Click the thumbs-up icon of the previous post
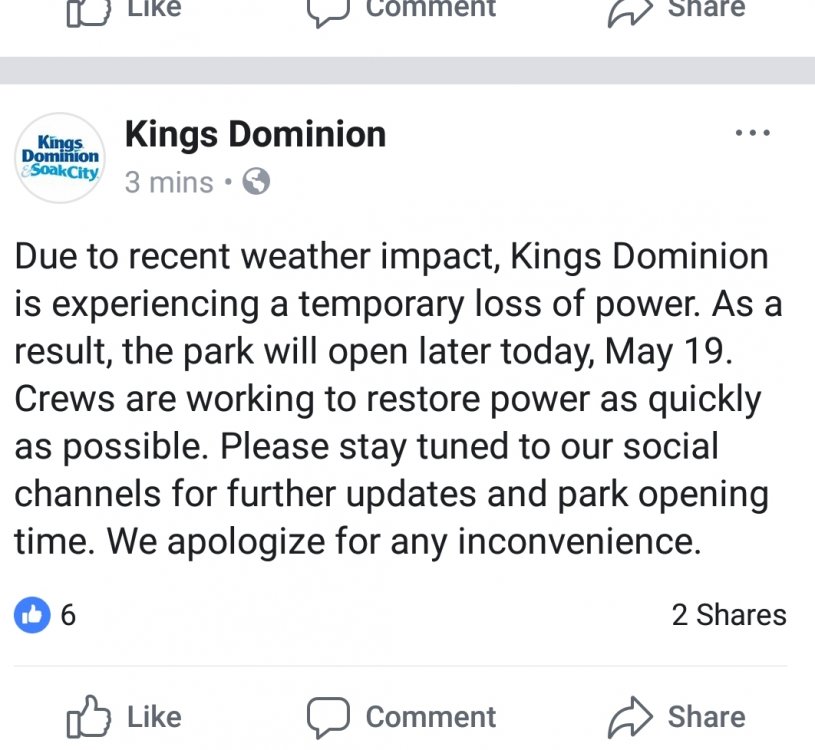815x750 pixels. click(x=88, y=10)
